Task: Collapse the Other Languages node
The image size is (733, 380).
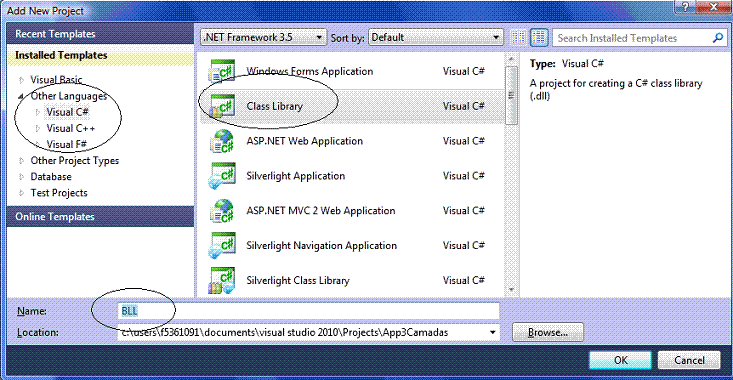Action: 22,96
